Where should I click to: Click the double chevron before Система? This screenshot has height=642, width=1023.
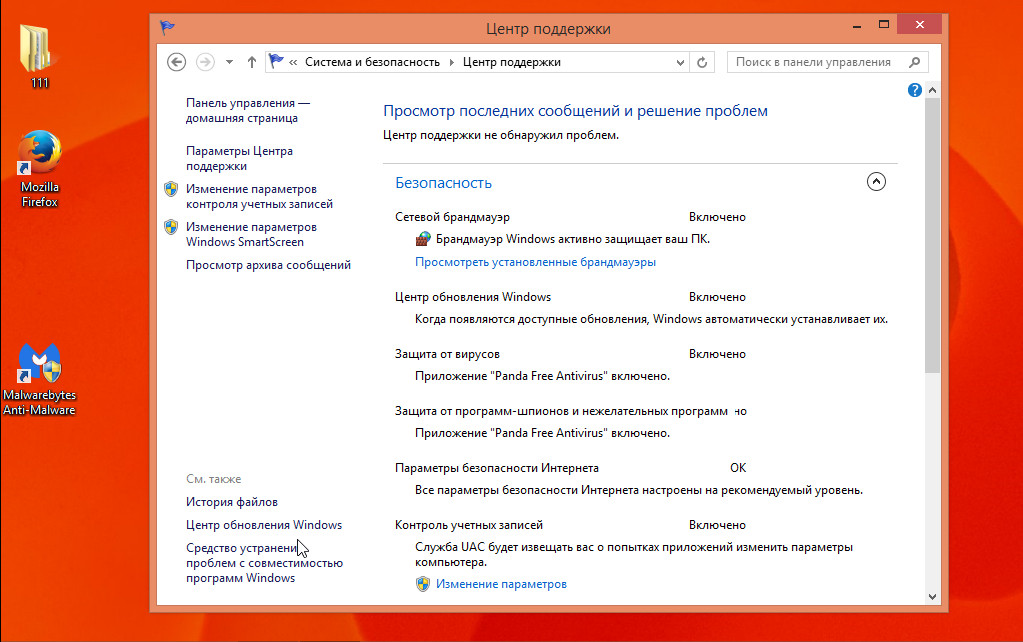click(x=293, y=63)
